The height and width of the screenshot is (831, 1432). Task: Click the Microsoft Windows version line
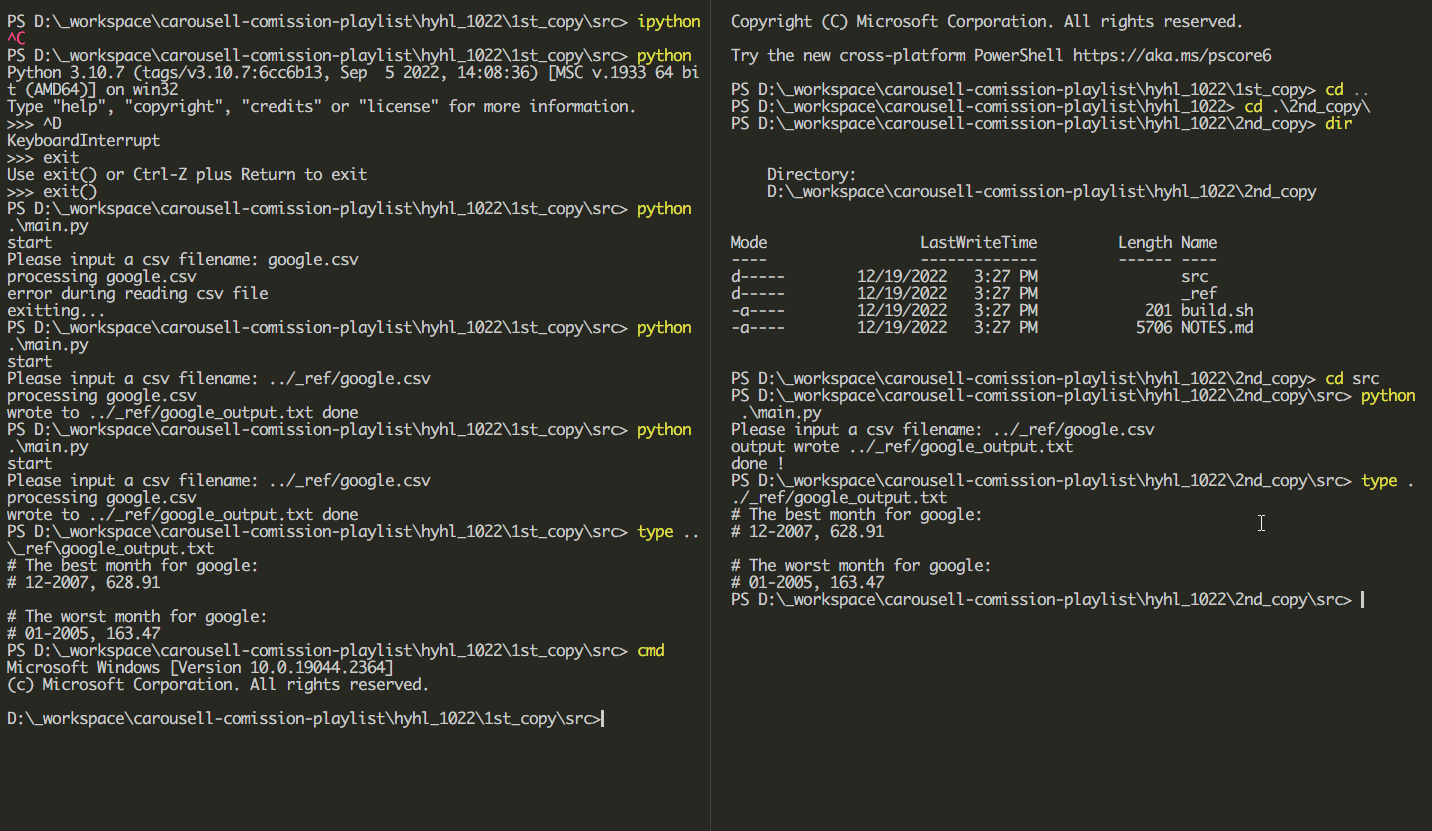[200, 667]
